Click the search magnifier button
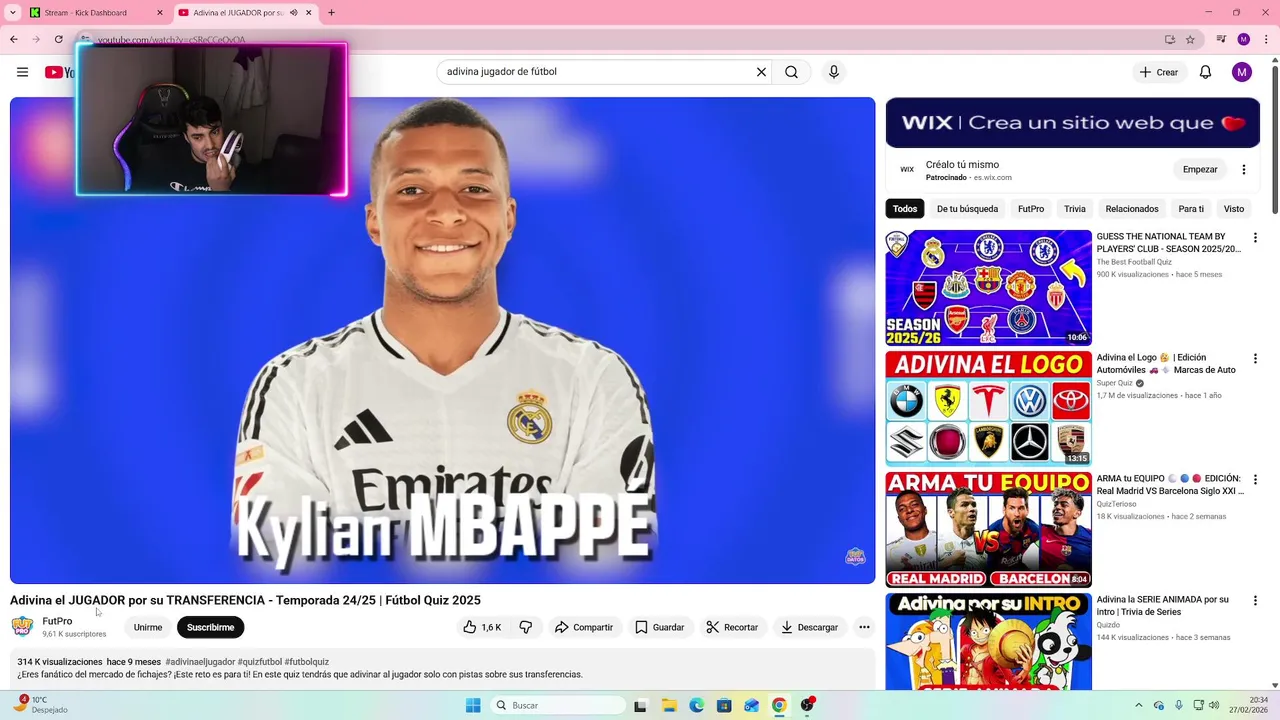The width and height of the screenshot is (1280, 720). point(791,72)
